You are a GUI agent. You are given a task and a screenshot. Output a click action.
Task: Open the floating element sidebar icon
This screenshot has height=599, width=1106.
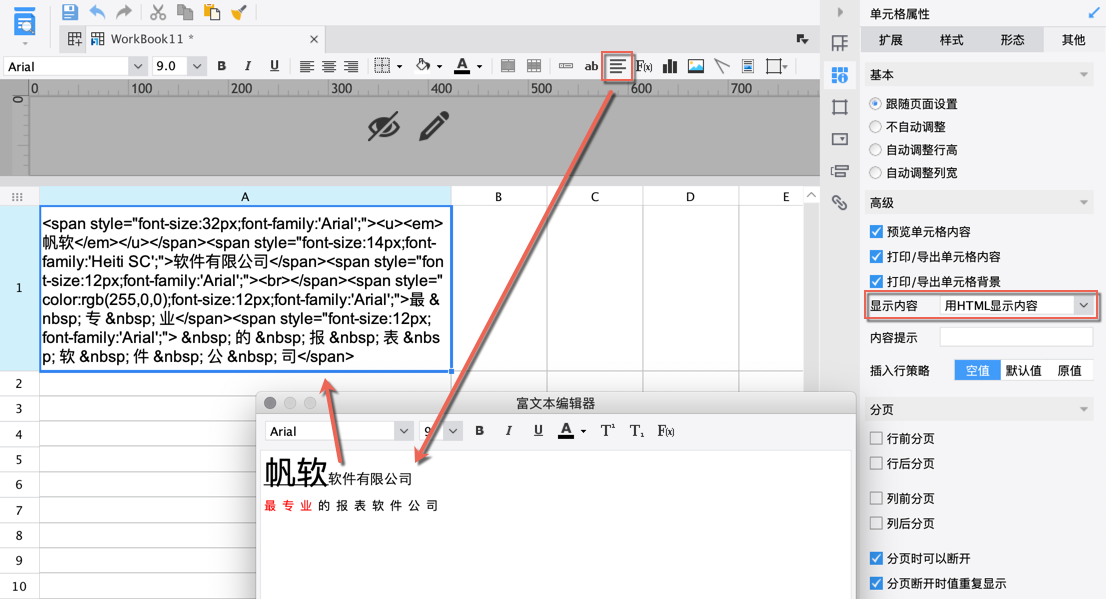[x=839, y=107]
